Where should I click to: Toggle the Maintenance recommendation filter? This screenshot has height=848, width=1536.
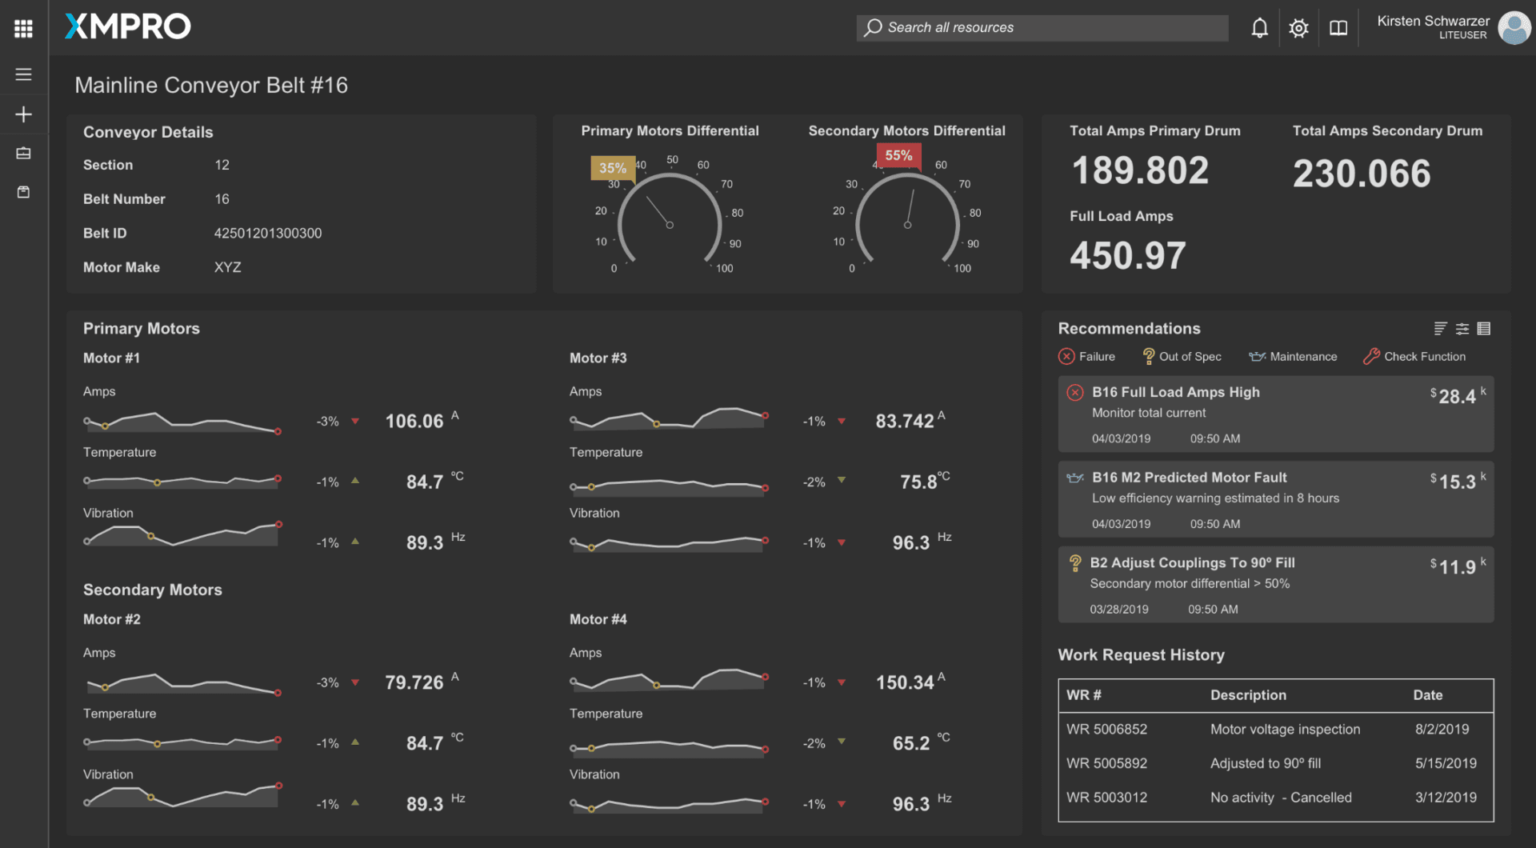tap(1293, 357)
